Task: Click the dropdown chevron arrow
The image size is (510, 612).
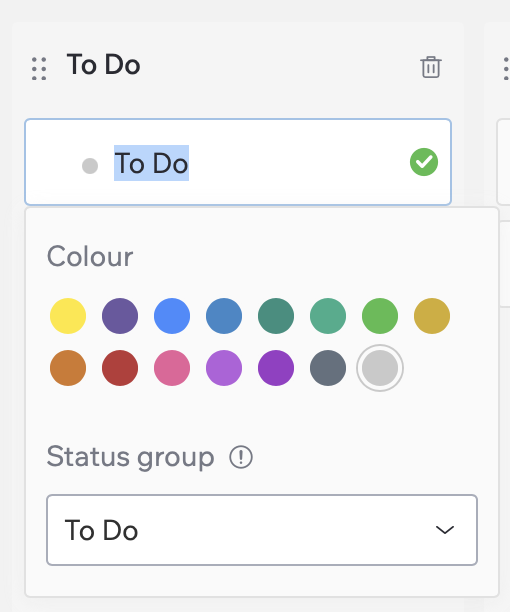Action: tap(445, 530)
